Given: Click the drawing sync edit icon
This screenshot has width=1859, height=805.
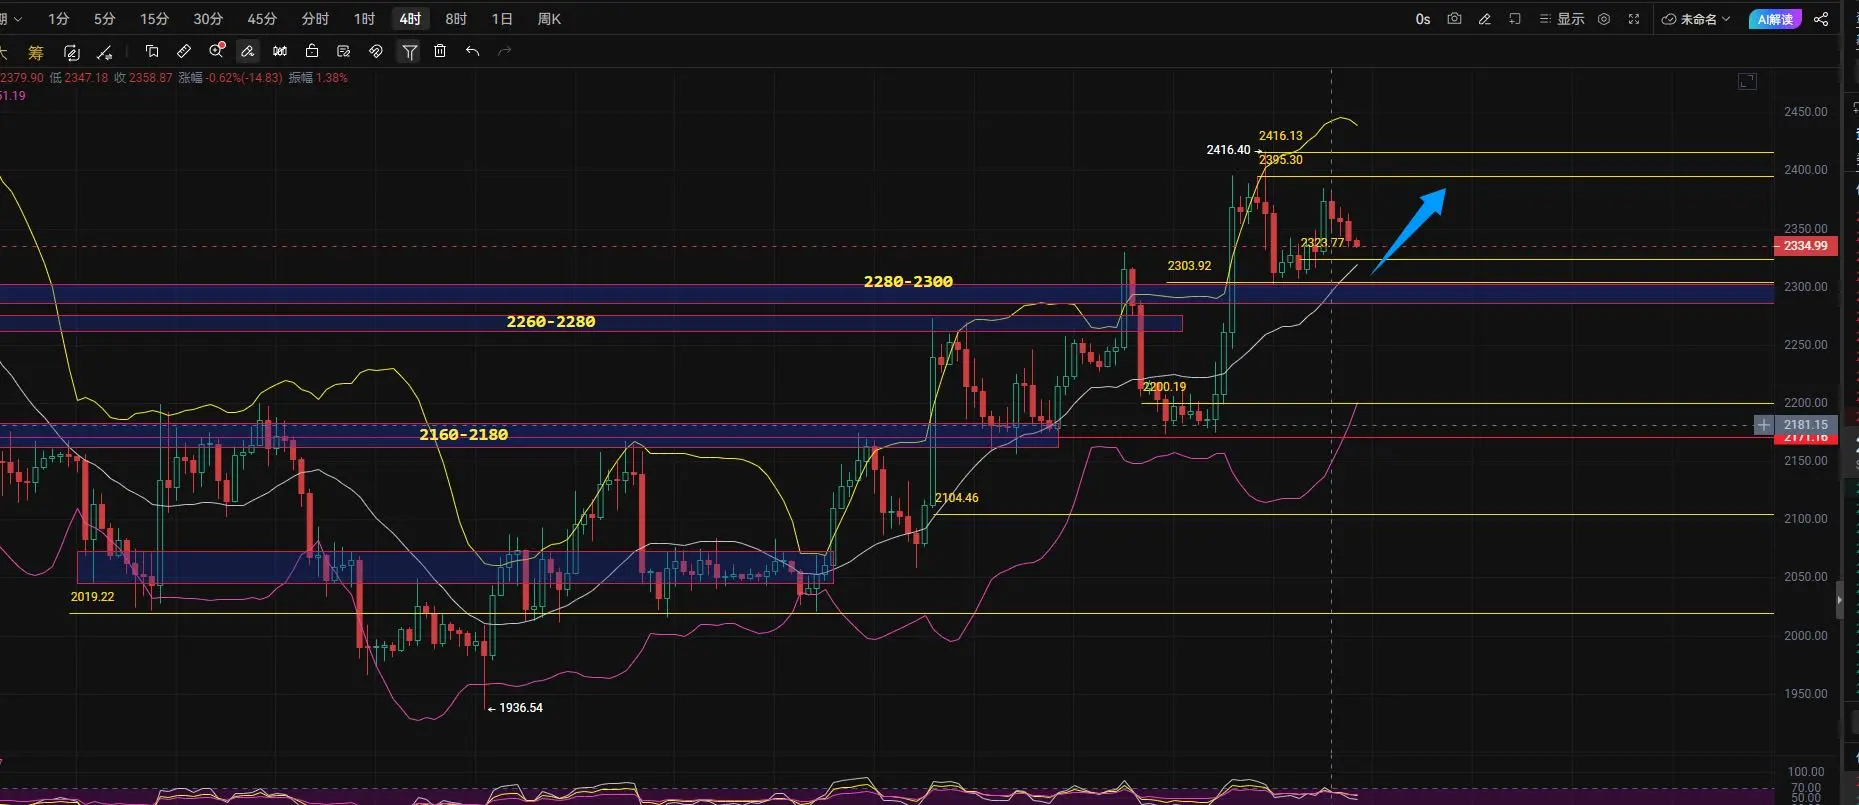Looking at the screenshot, I should tap(71, 52).
